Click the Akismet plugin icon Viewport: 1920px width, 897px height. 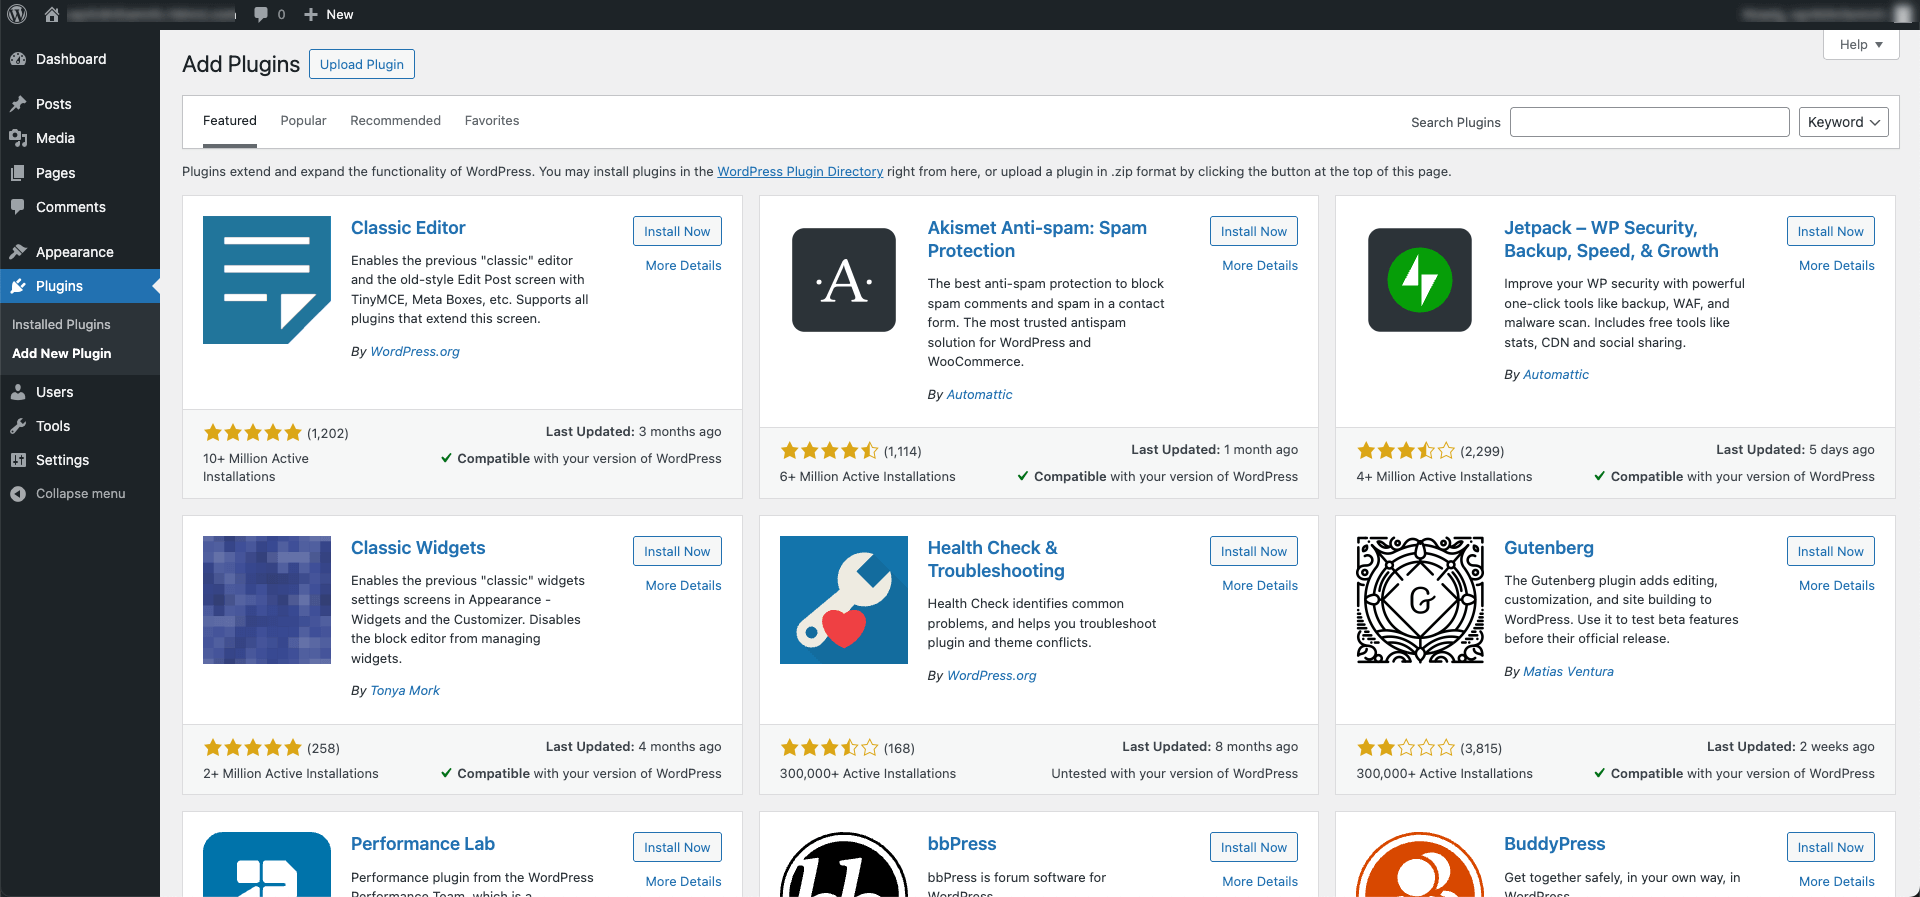point(843,280)
